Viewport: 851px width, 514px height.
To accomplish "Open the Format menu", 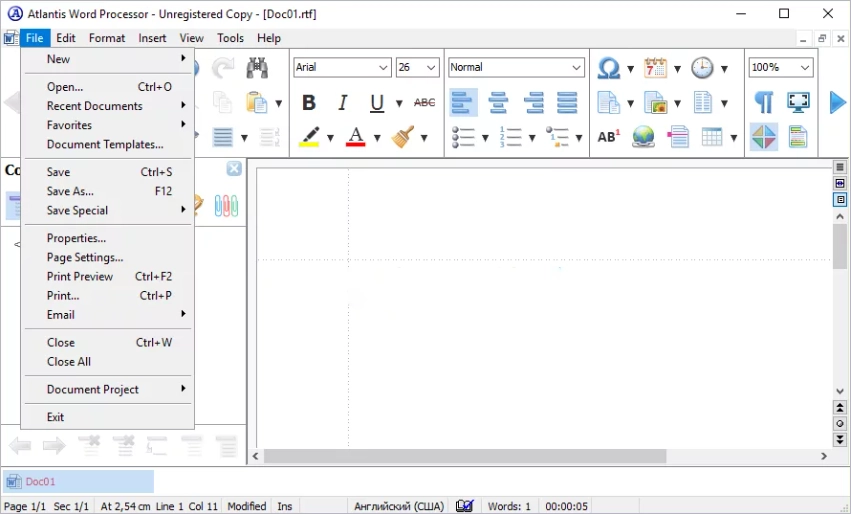I will (x=107, y=38).
